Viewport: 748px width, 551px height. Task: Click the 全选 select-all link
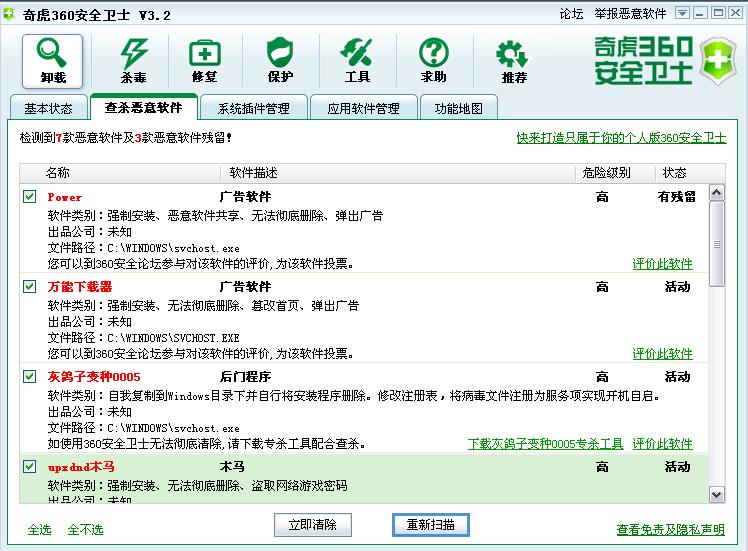coord(39,529)
